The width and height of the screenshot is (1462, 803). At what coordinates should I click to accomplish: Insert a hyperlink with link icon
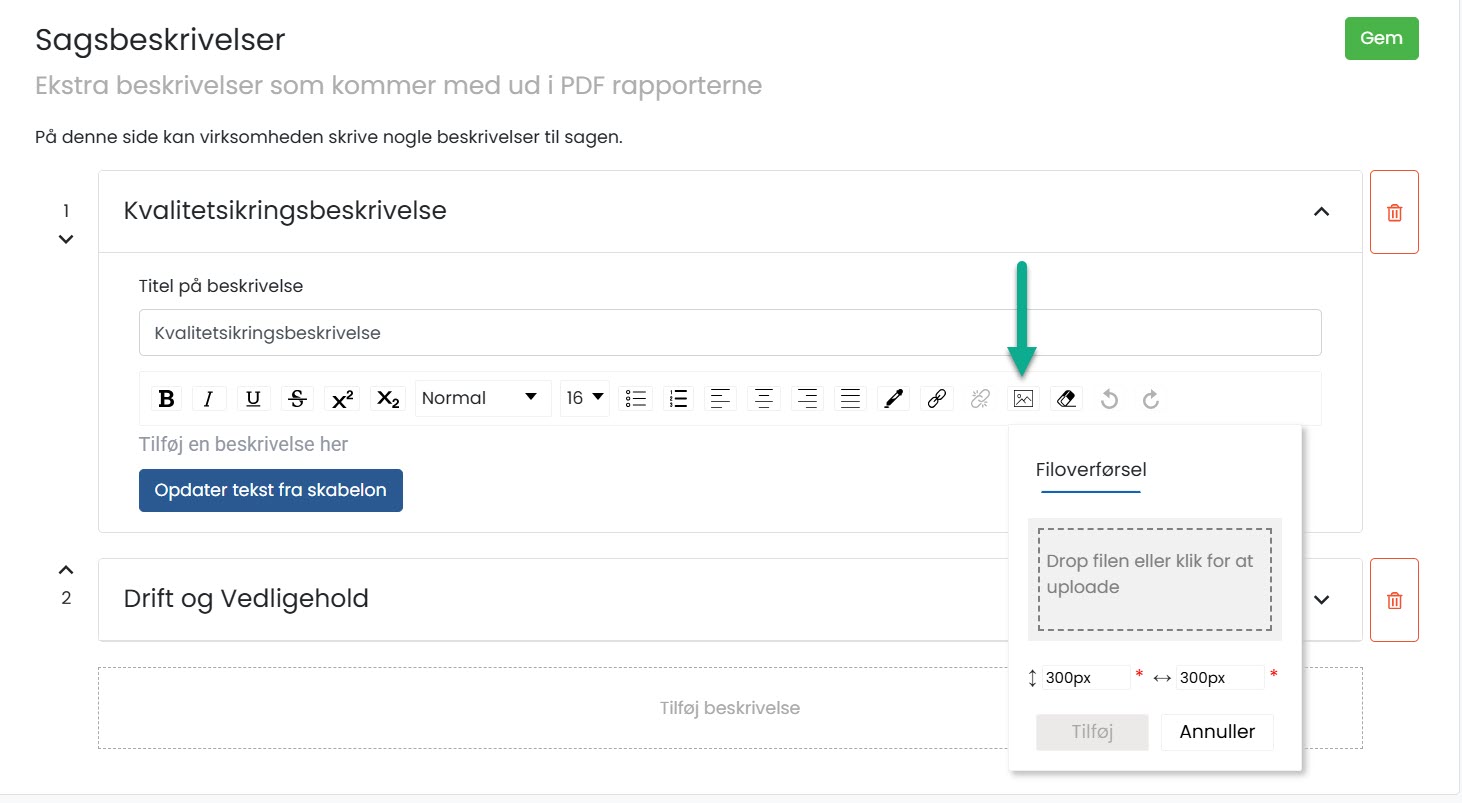pyautogui.click(x=936, y=399)
